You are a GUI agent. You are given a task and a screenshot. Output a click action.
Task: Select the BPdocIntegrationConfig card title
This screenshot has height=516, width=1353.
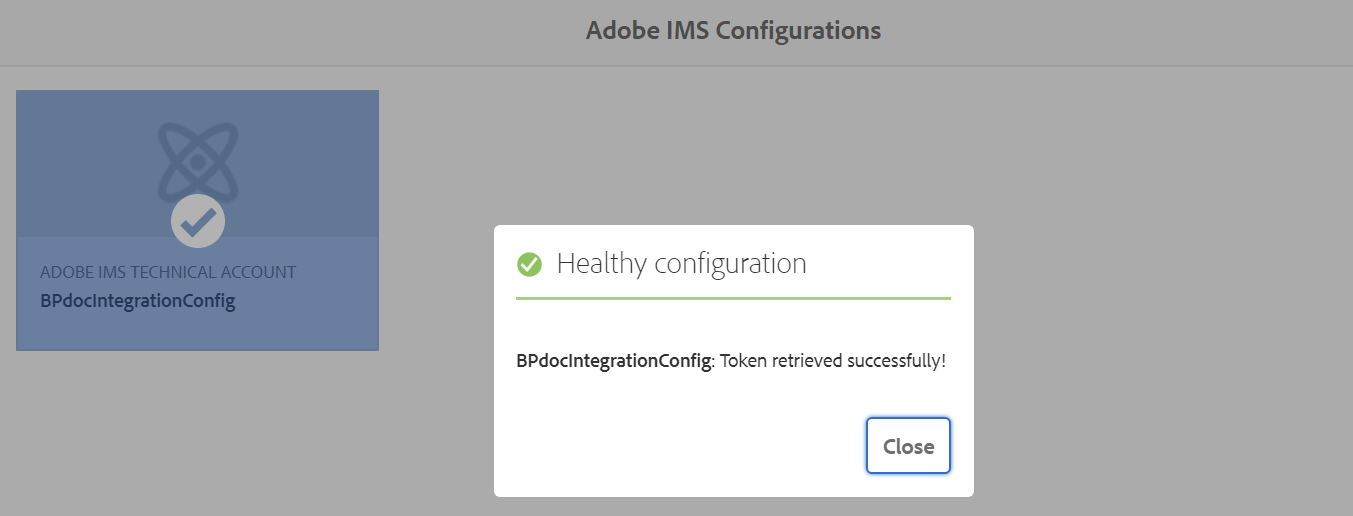pyautogui.click(x=138, y=300)
